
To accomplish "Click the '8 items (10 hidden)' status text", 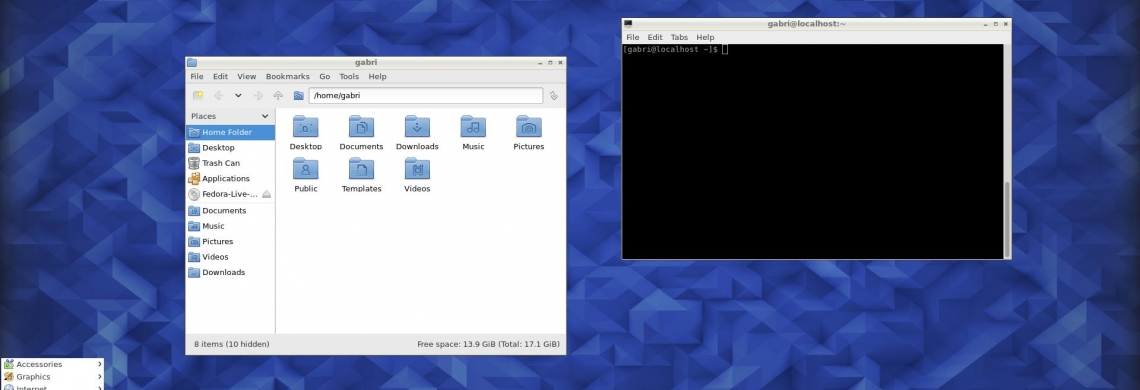I will point(231,344).
